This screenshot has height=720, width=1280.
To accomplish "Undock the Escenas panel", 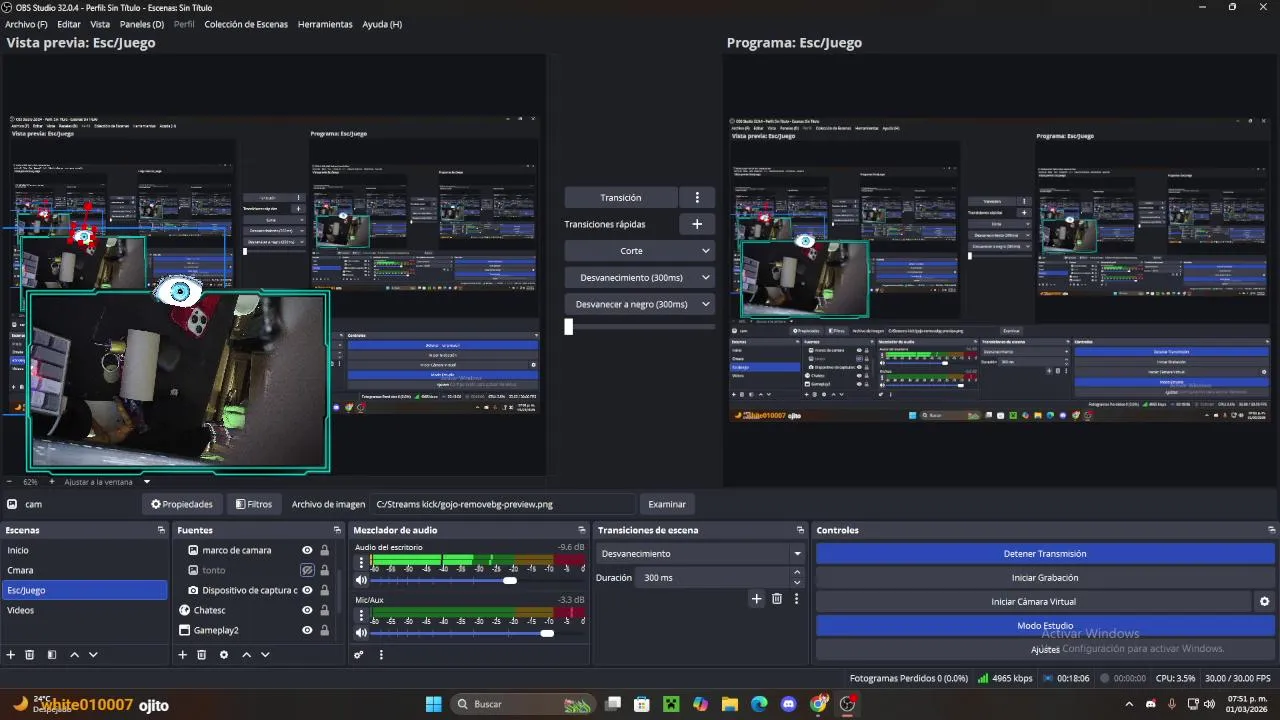I will point(161,530).
